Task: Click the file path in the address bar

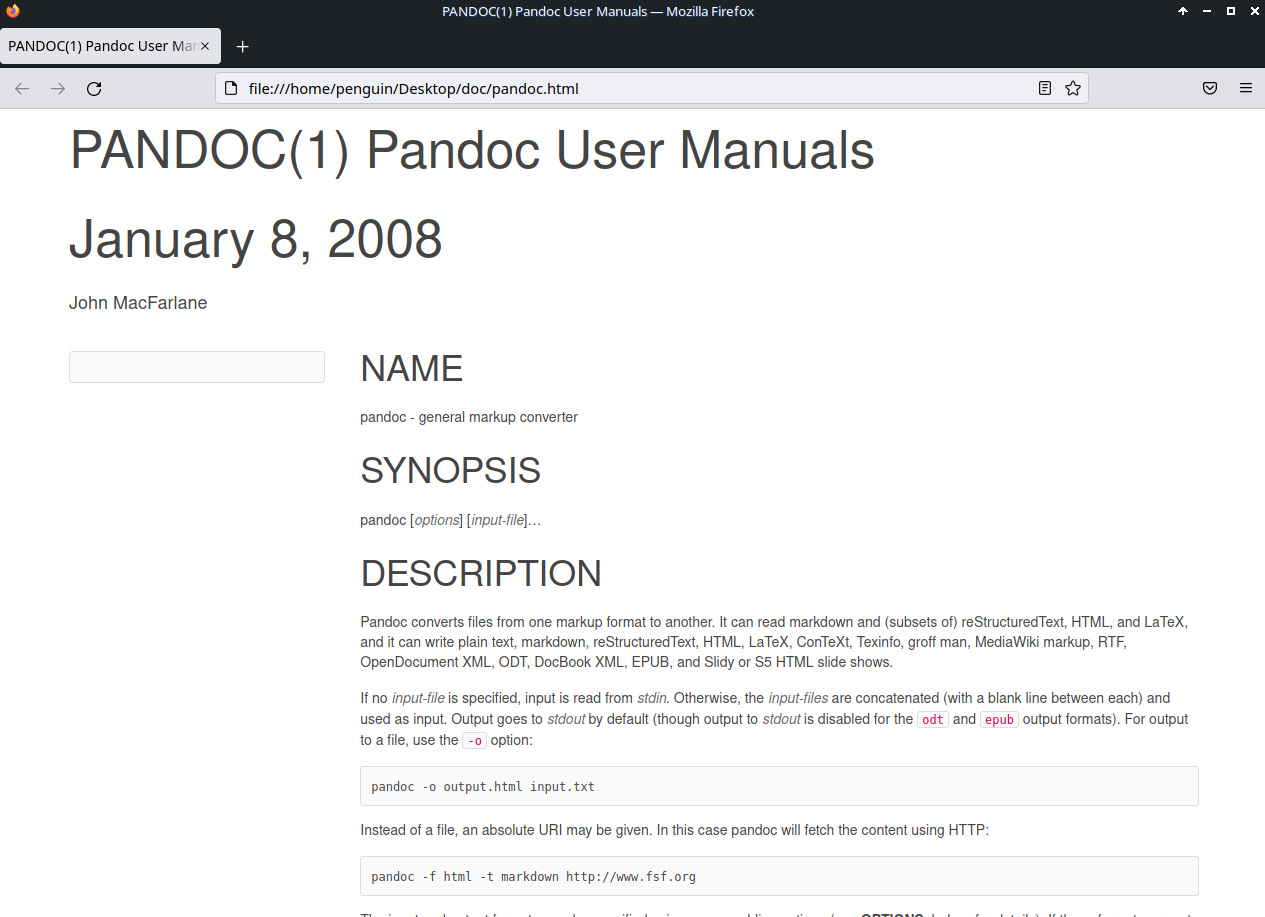Action: [x=413, y=88]
